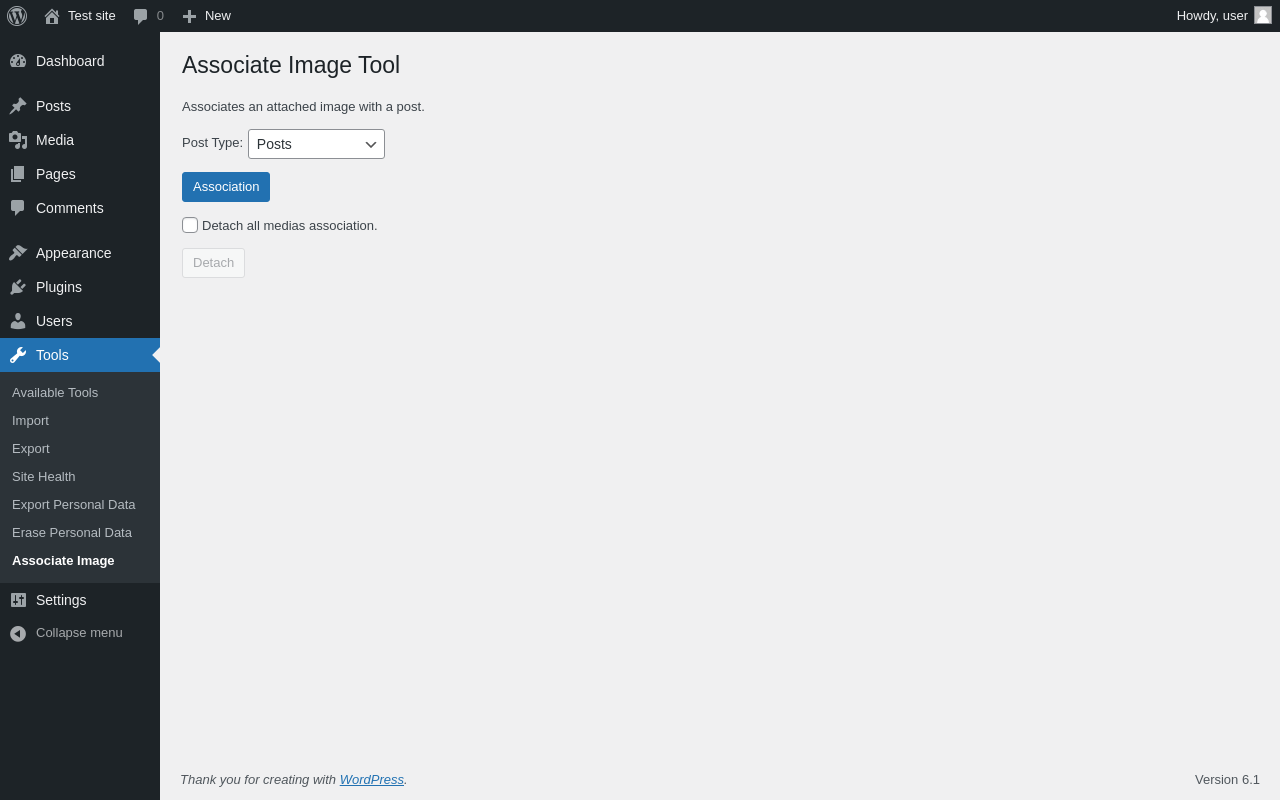Click the plus icon next to New
Screen dimensions: 1280x800
click(x=189, y=16)
